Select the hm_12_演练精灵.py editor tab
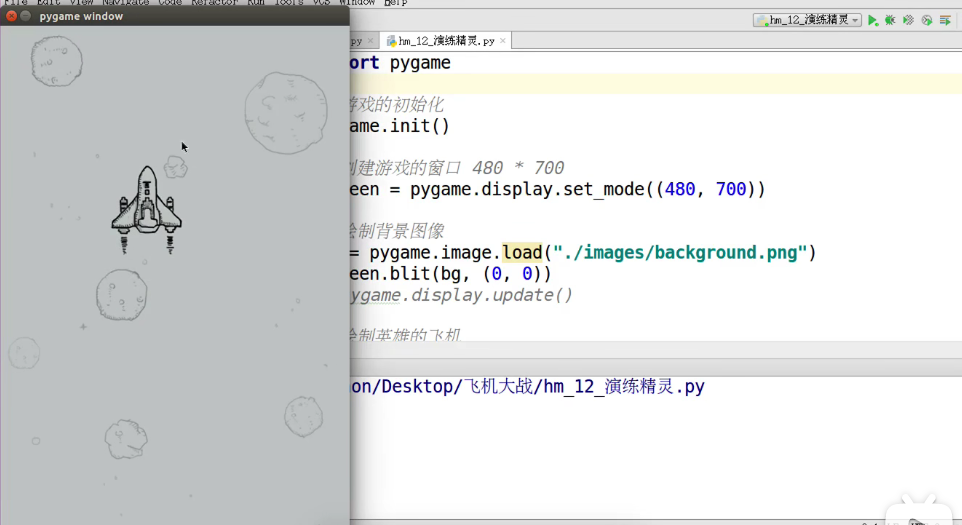This screenshot has height=525, width=962. click(446, 41)
